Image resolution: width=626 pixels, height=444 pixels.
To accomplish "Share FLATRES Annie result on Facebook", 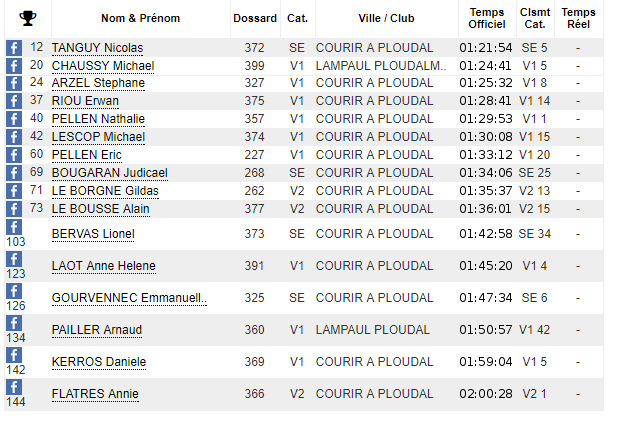I will [x=14, y=387].
